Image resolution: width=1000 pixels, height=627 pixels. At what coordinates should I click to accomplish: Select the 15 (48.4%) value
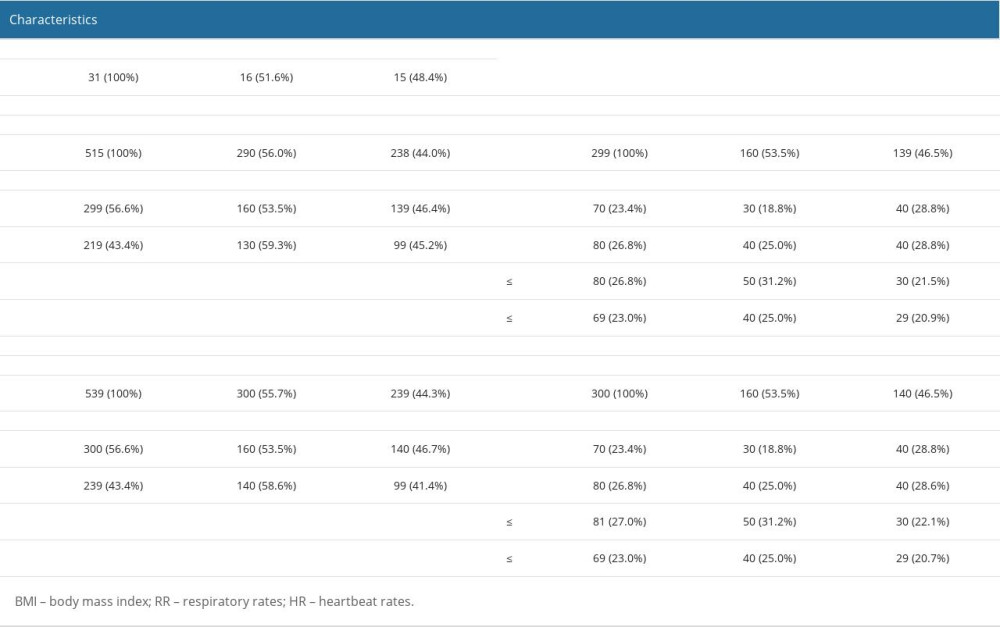pos(421,77)
